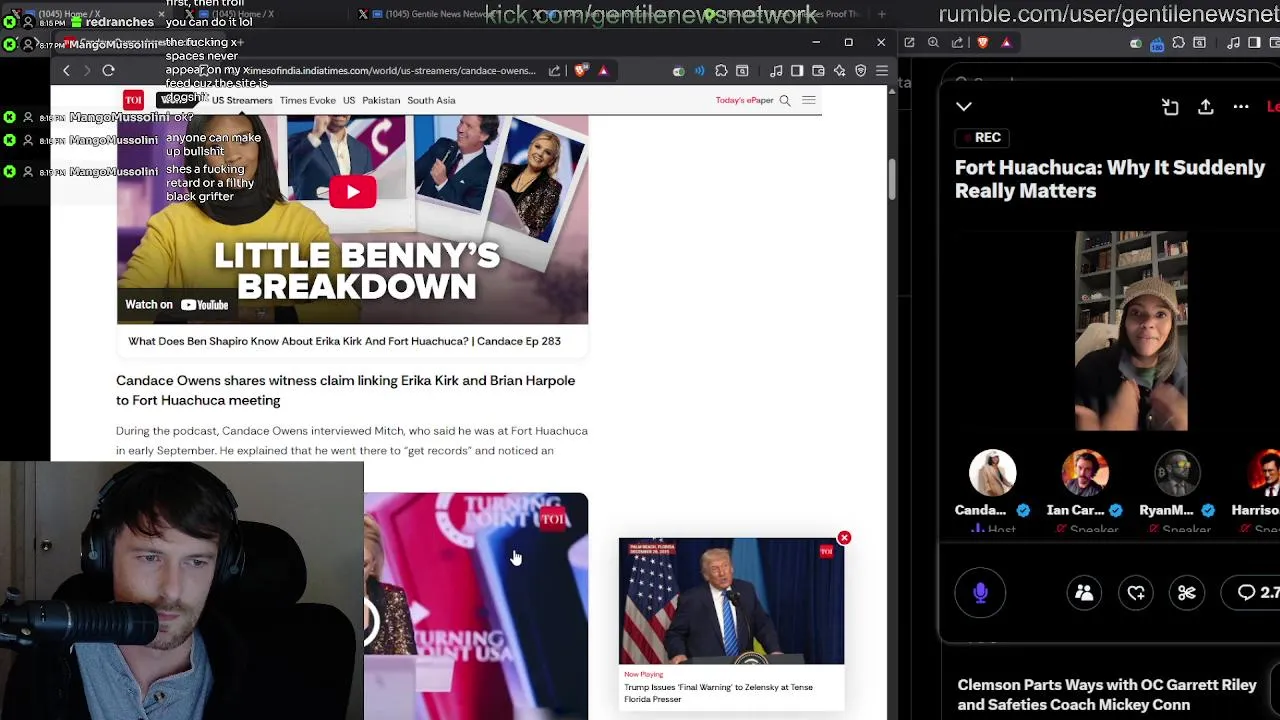Toggle the purple microphone in the Space

click(980, 593)
